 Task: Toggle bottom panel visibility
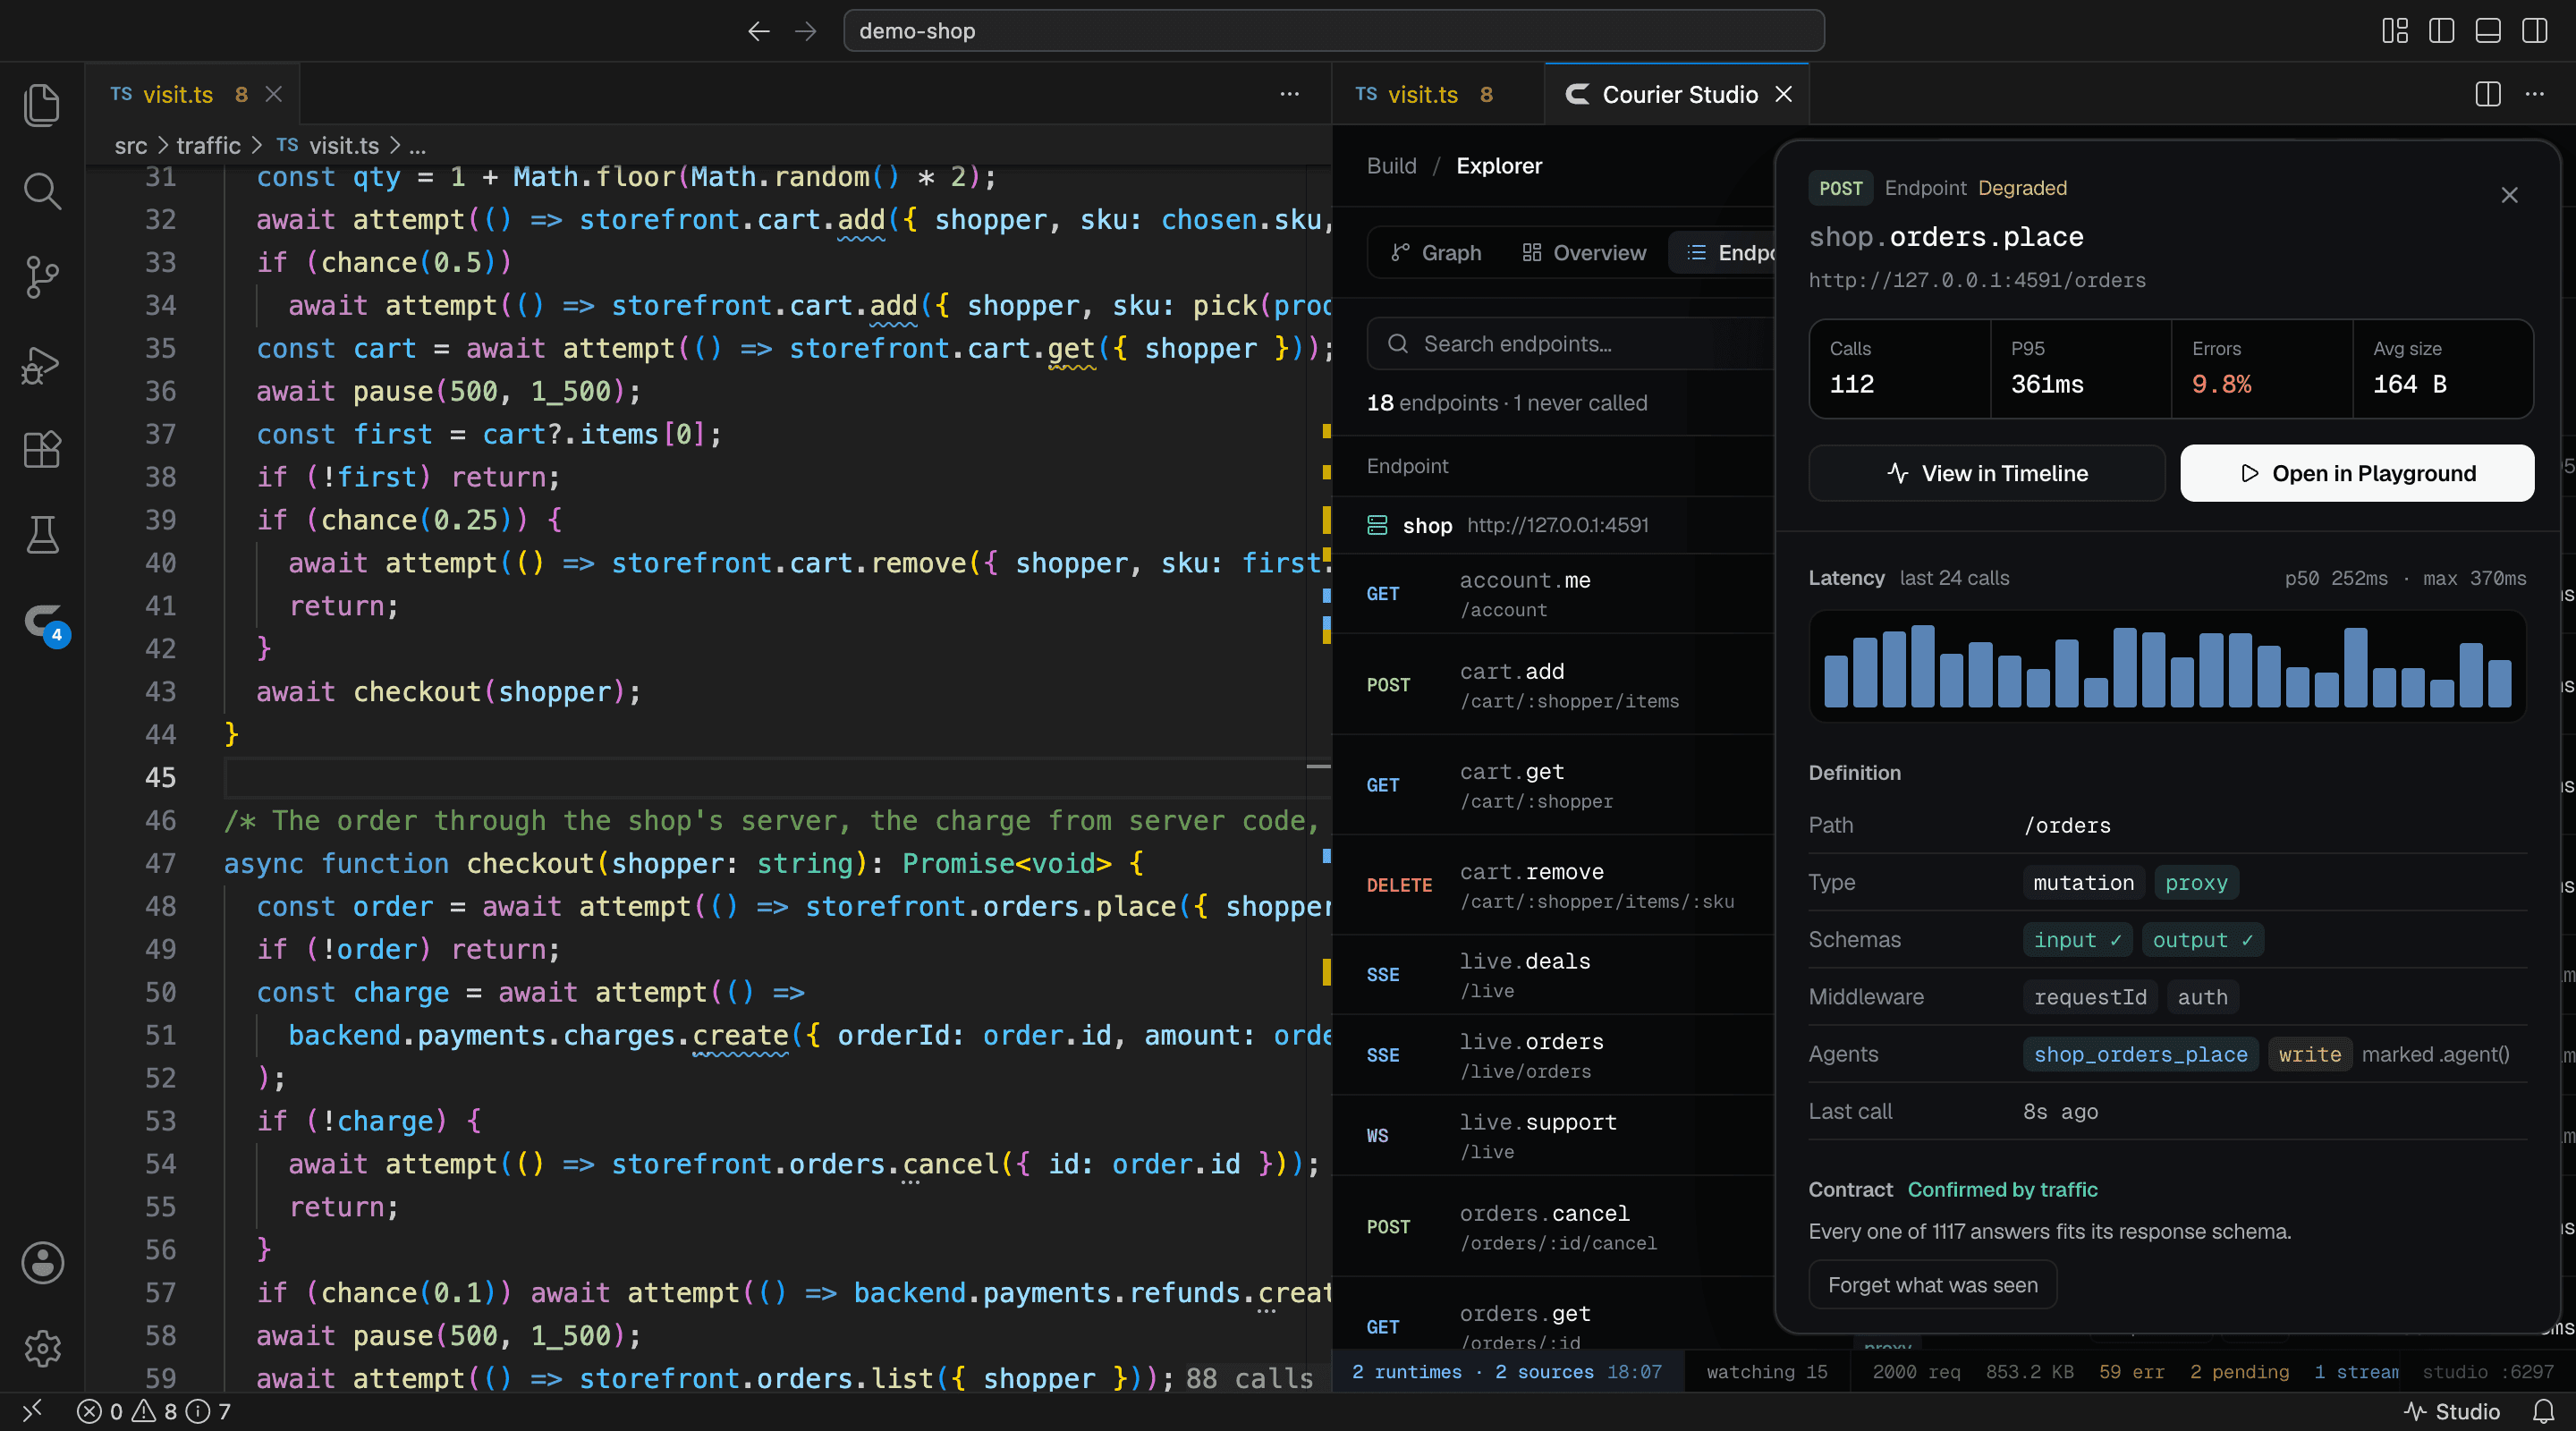click(x=2488, y=31)
